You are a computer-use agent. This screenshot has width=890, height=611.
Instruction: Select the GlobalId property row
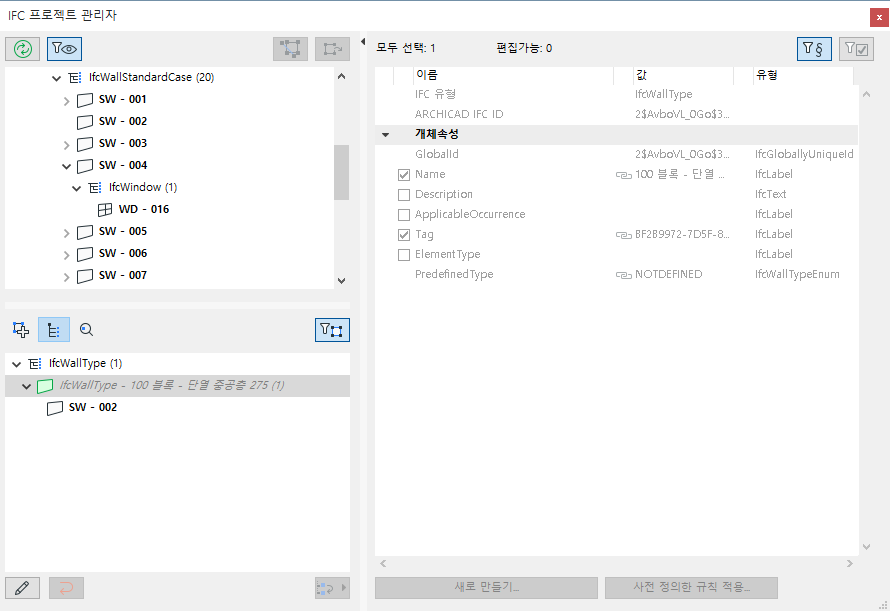click(x=616, y=154)
